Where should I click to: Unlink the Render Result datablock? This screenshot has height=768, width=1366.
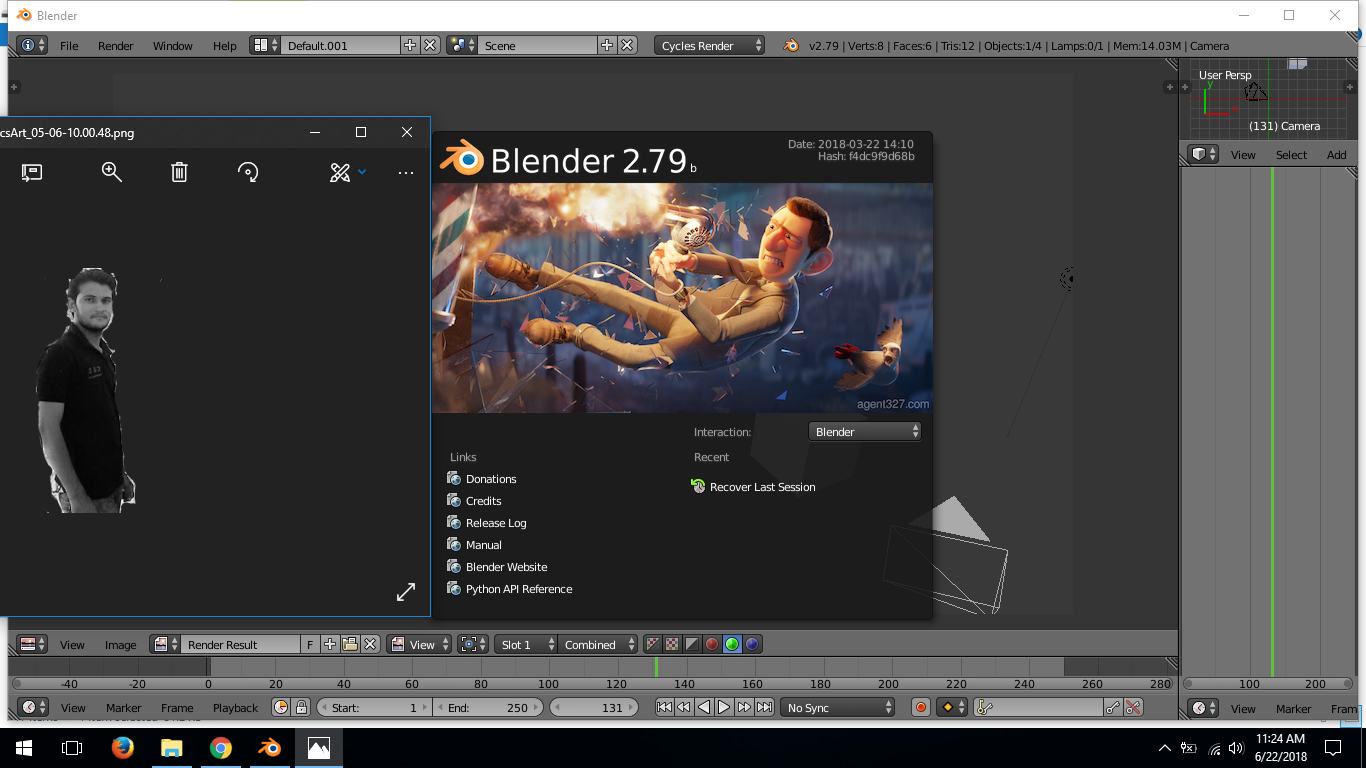[x=370, y=644]
